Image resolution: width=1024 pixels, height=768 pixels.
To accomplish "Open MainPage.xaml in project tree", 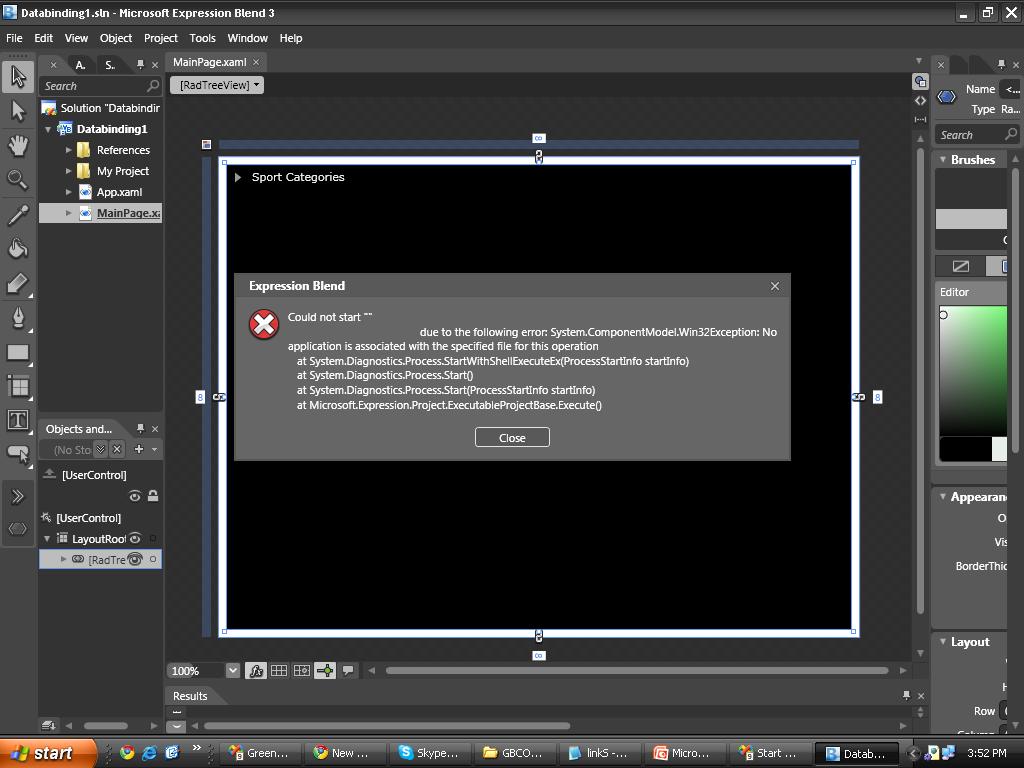I will pos(129,213).
